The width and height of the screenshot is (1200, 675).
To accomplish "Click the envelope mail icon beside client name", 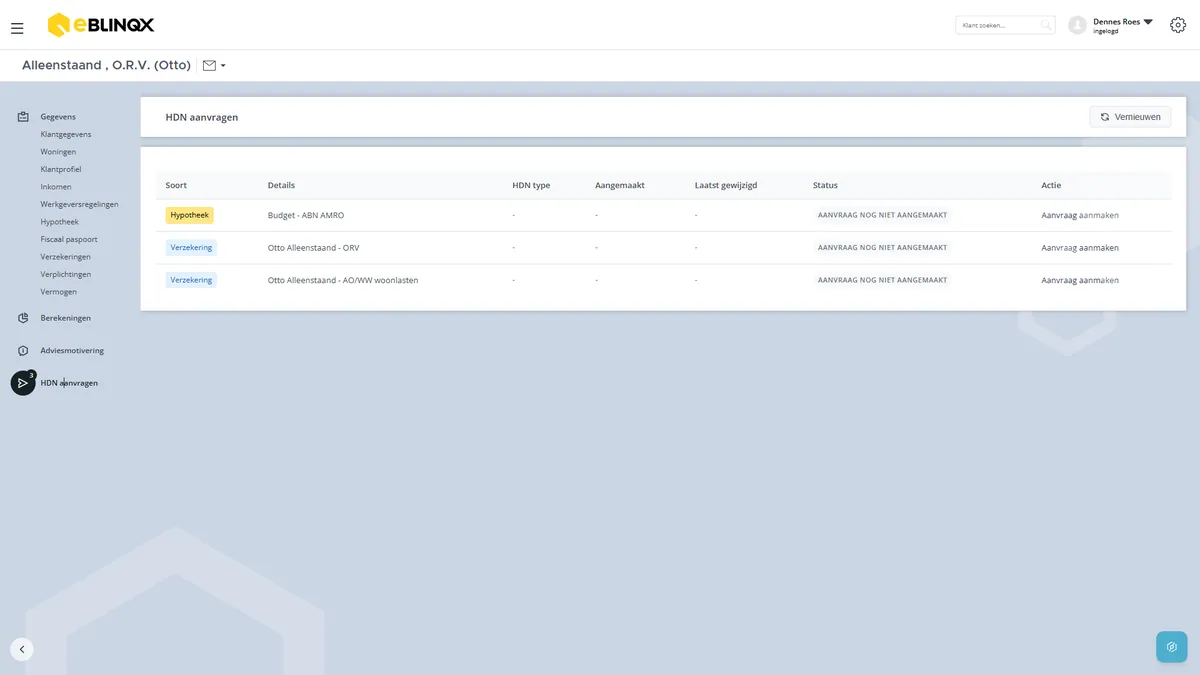I will 209,65.
